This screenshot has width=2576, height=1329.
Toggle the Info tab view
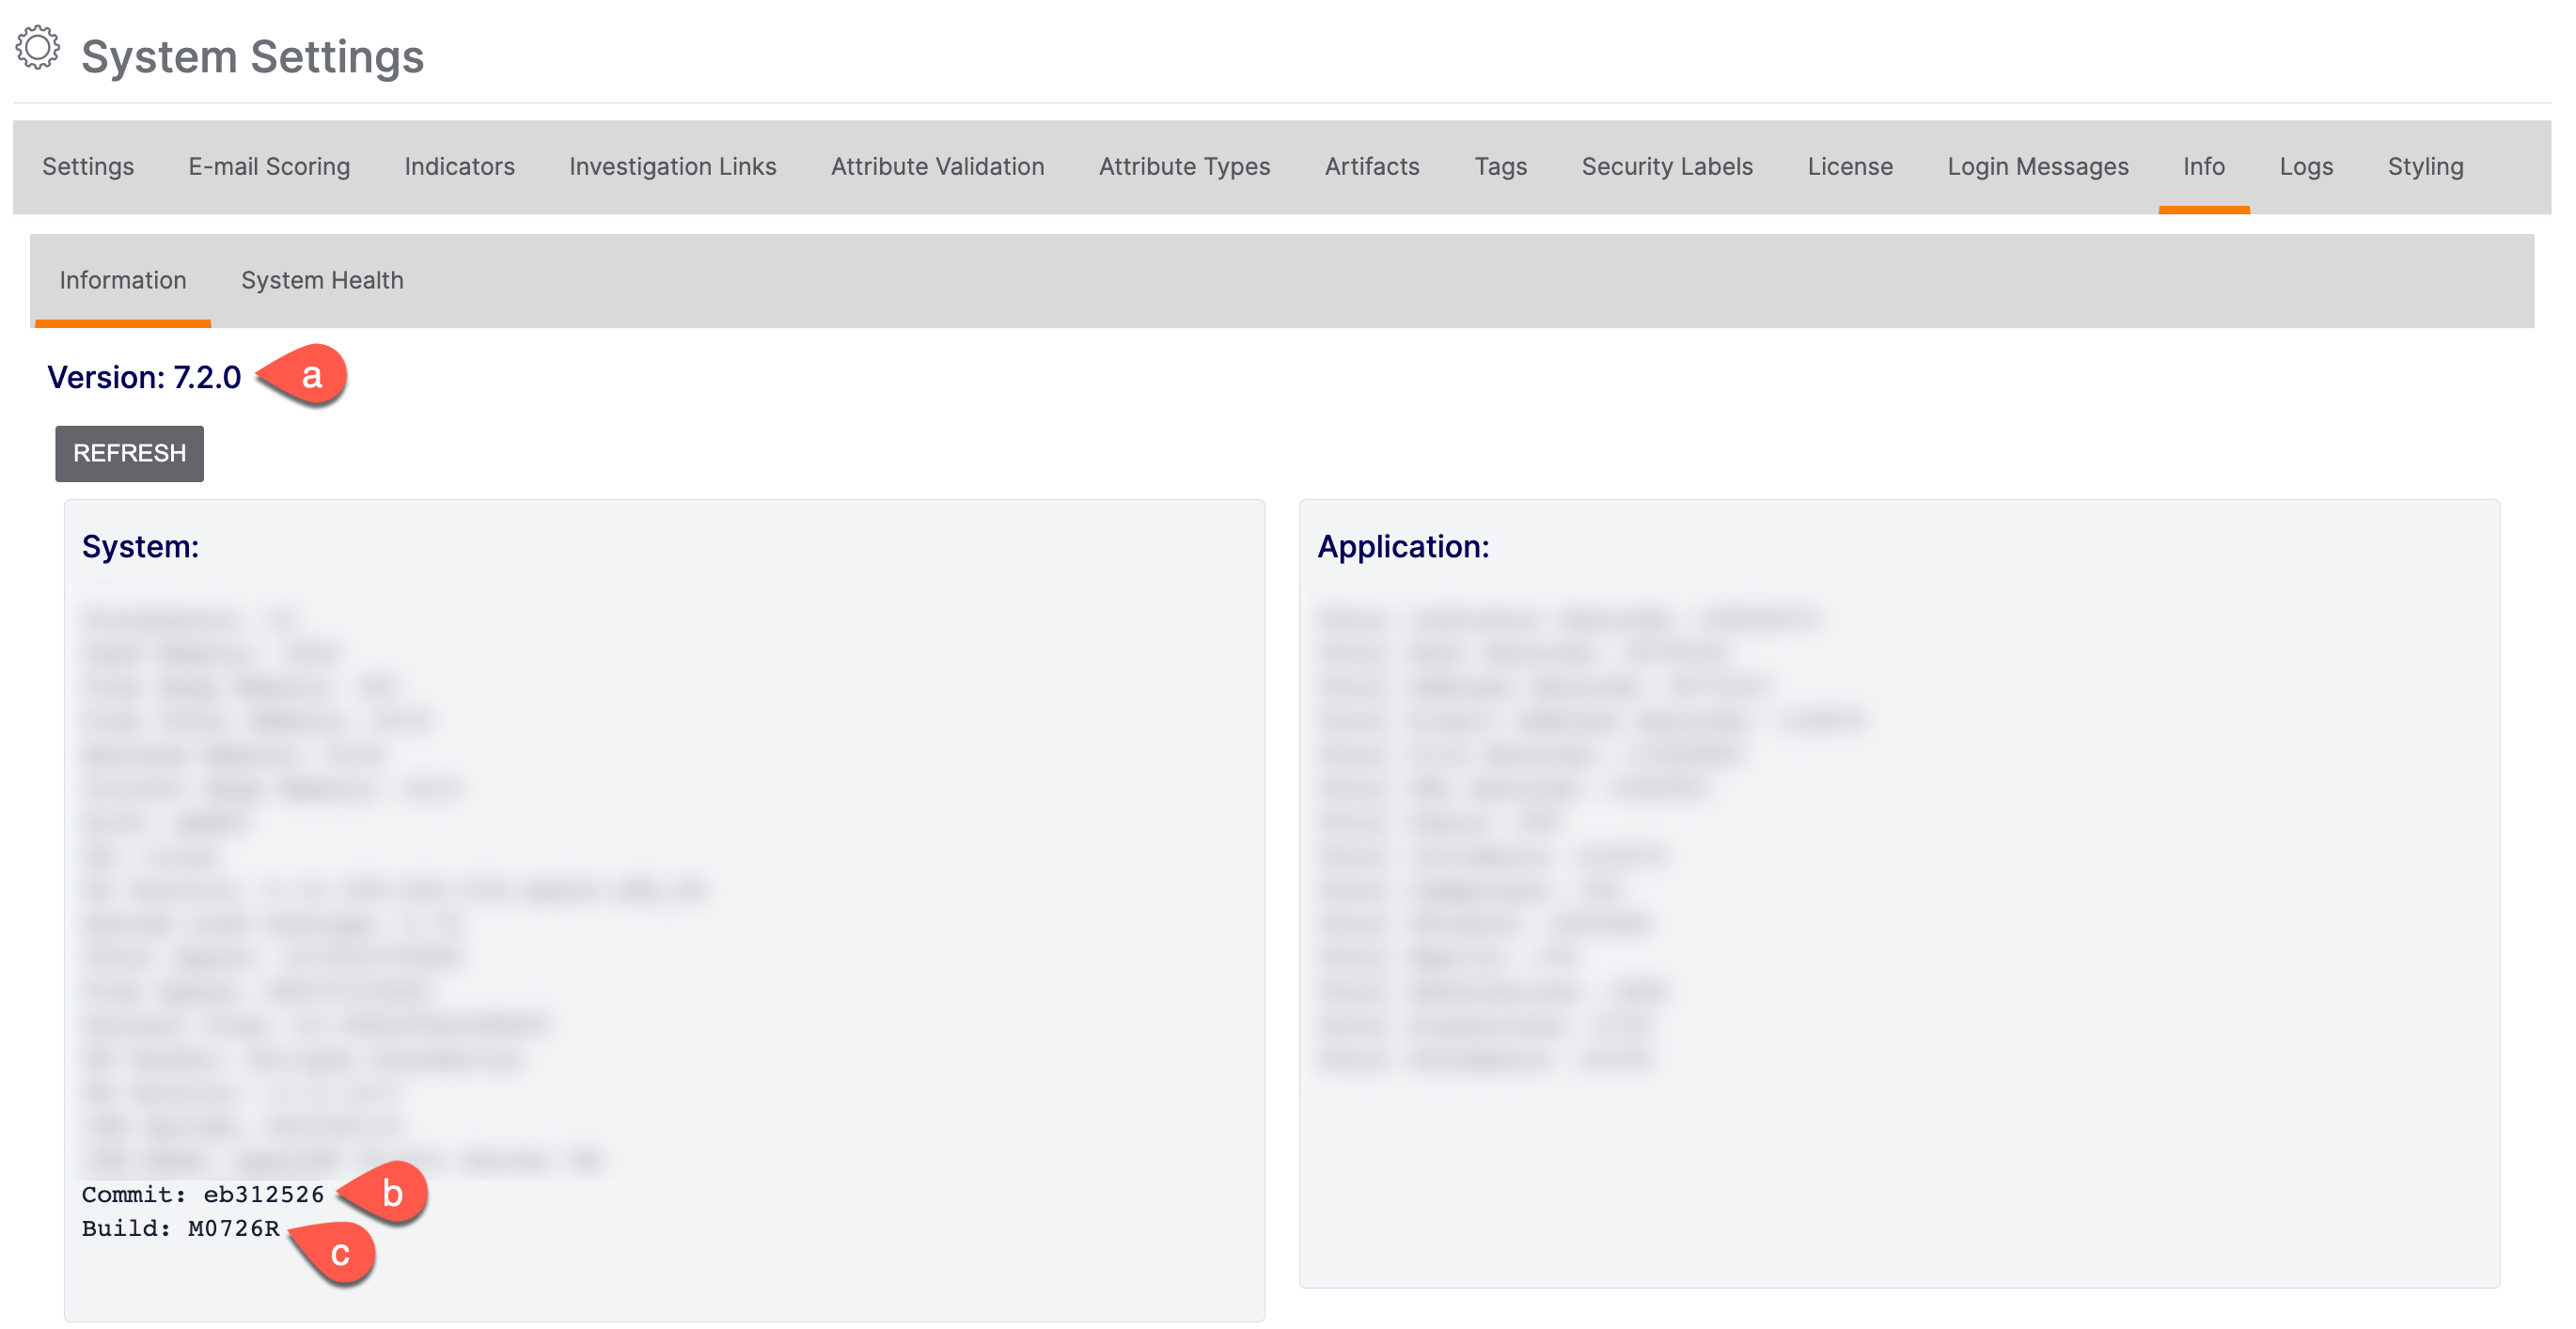coord(2205,164)
